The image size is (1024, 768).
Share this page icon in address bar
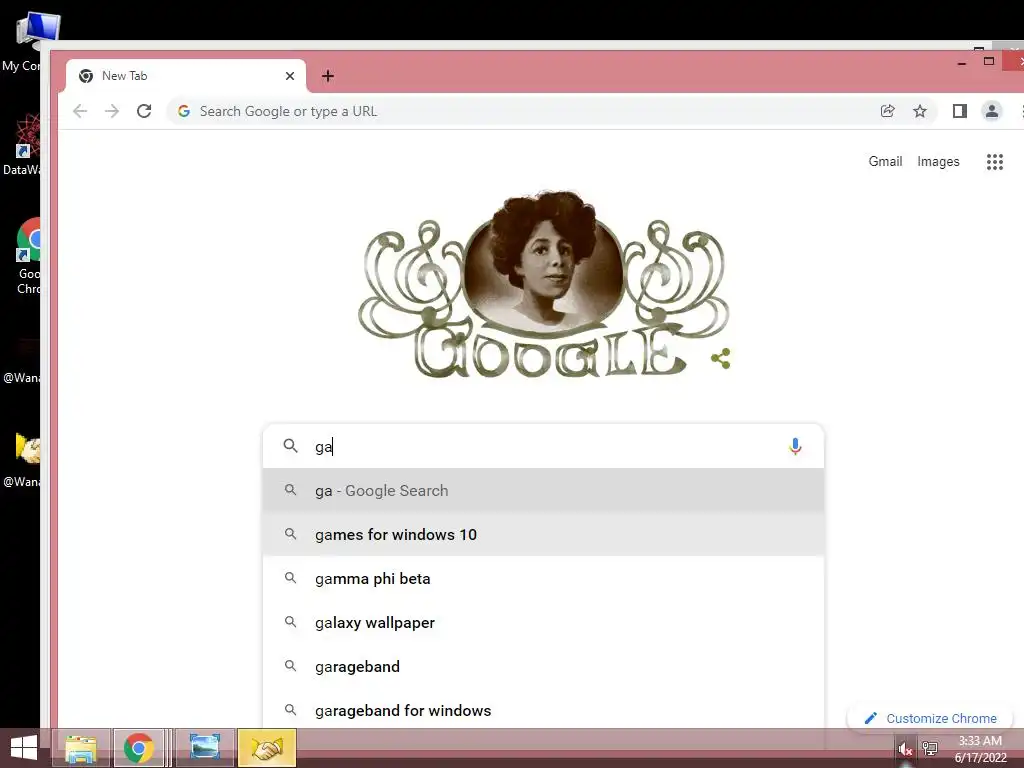(x=888, y=111)
